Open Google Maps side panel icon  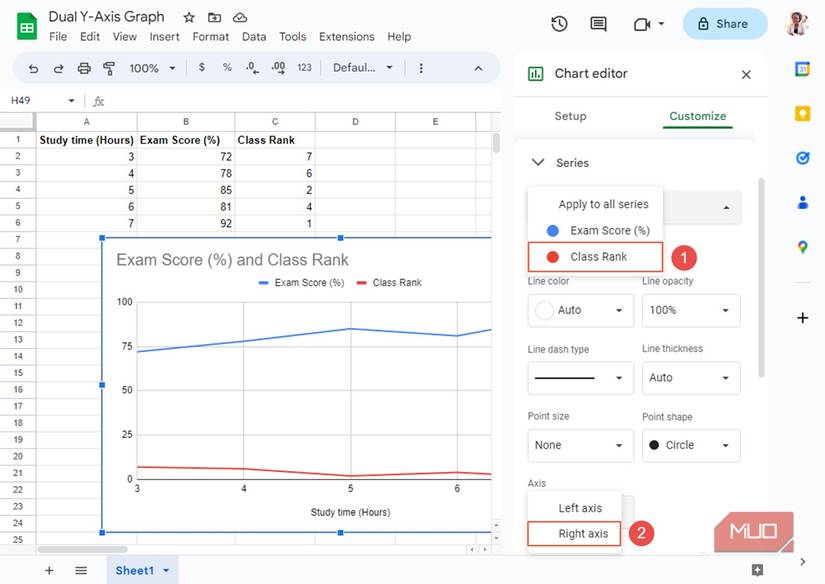tap(802, 247)
